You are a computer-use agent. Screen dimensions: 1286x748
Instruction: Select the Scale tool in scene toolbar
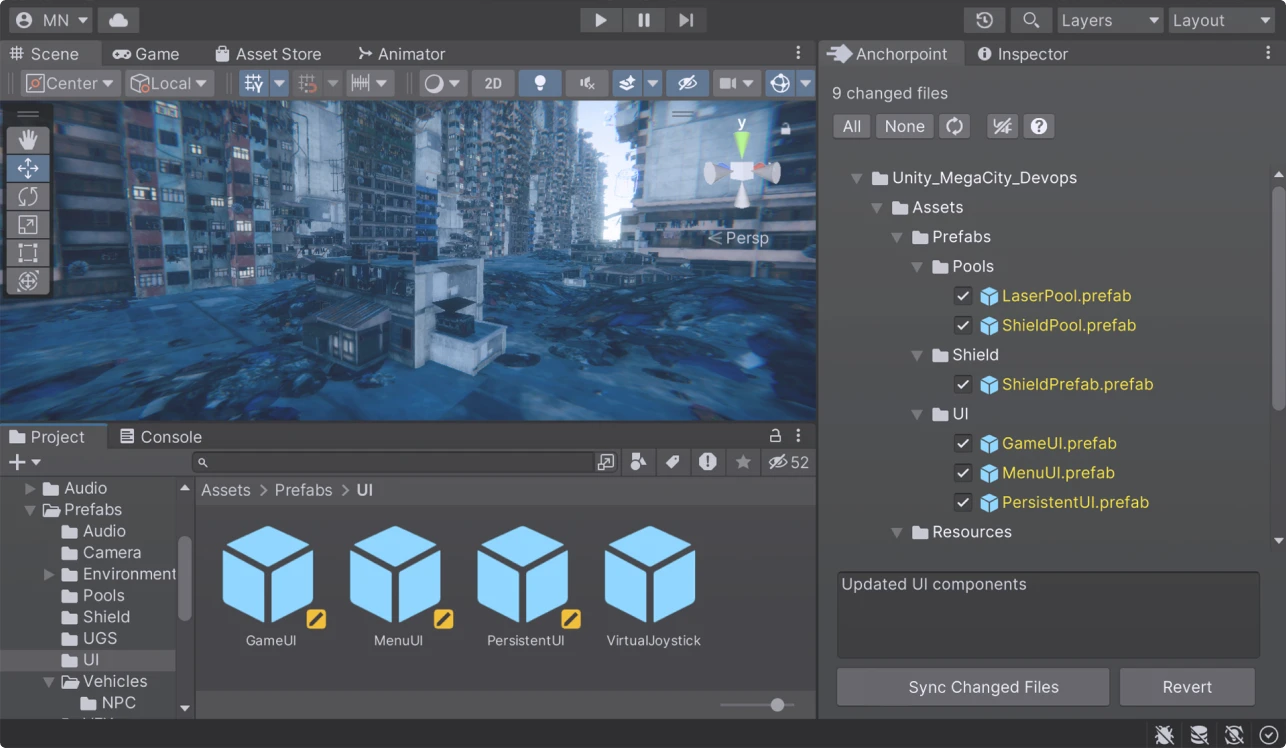(28, 225)
